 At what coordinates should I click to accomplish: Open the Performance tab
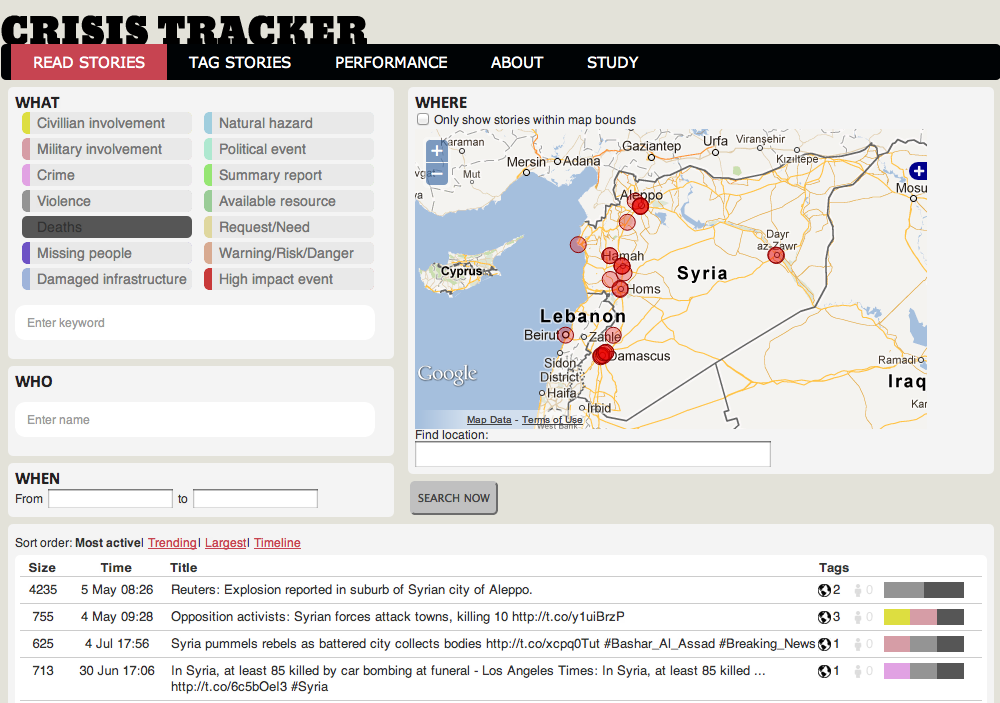(391, 62)
